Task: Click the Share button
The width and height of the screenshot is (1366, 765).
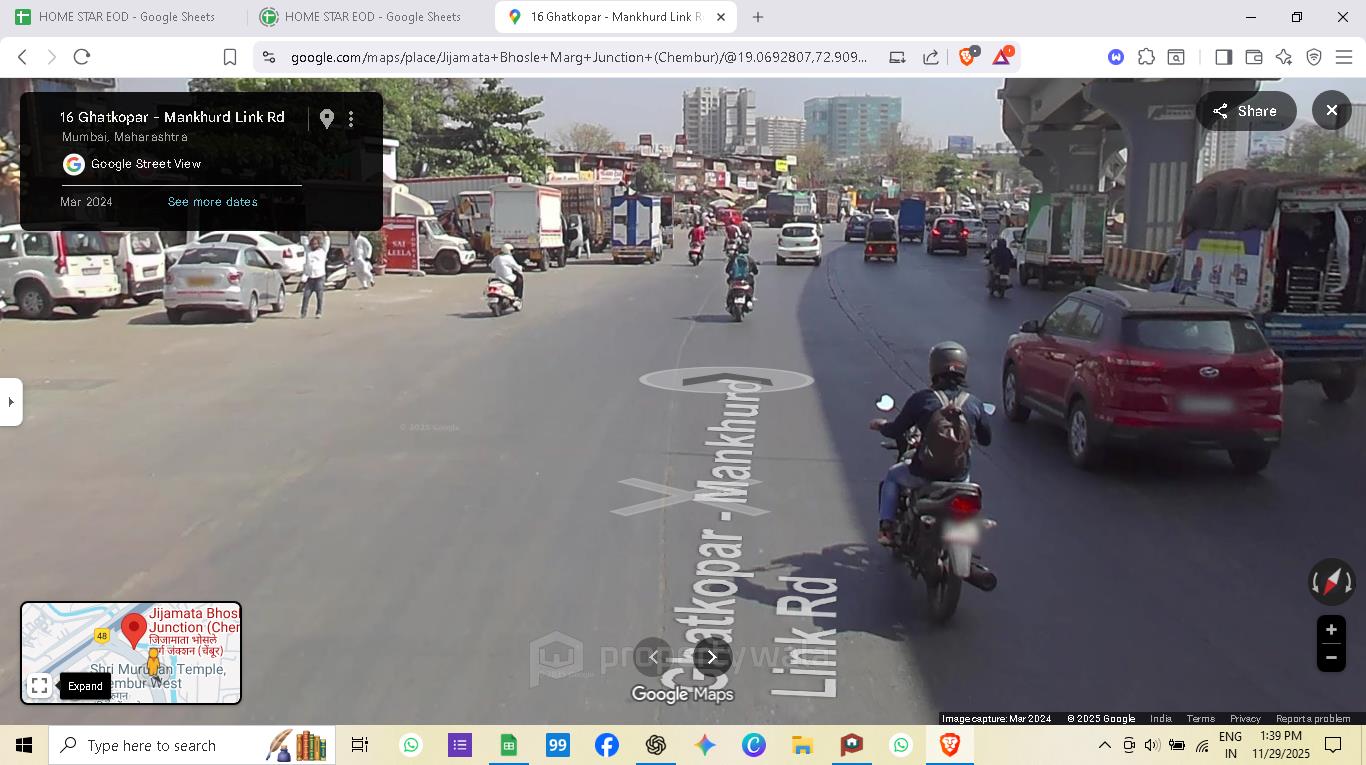Action: tap(1246, 111)
